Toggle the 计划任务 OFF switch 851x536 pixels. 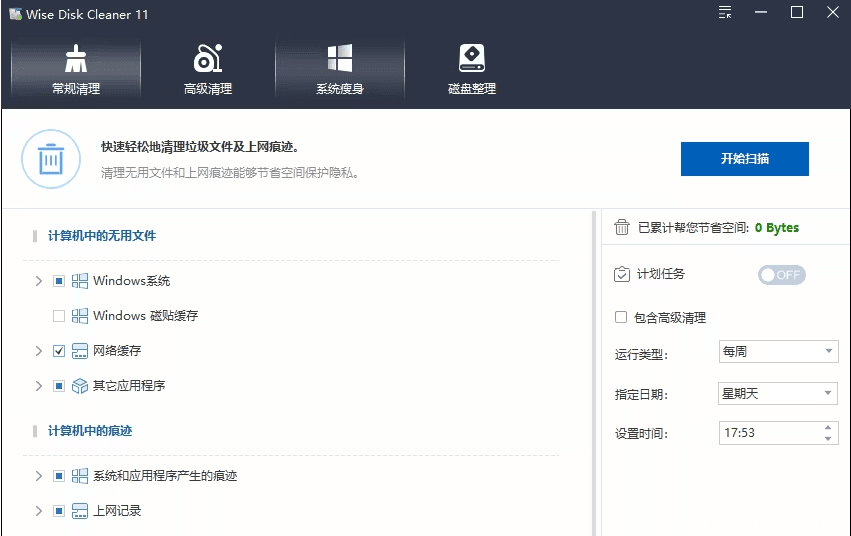coord(781,275)
